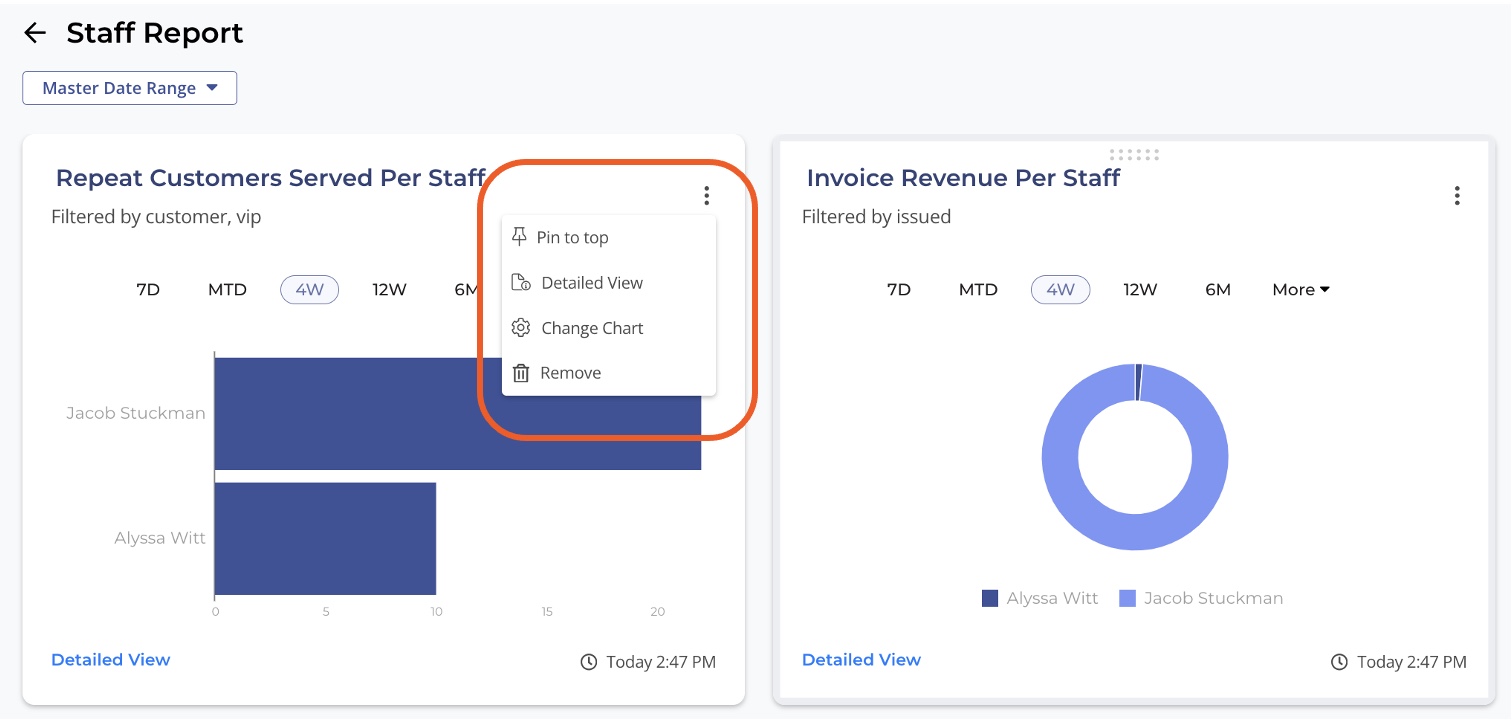Image resolution: width=1512 pixels, height=726 pixels.
Task: Click 'Filtered by customer, vip' subtitle
Action: (156, 217)
